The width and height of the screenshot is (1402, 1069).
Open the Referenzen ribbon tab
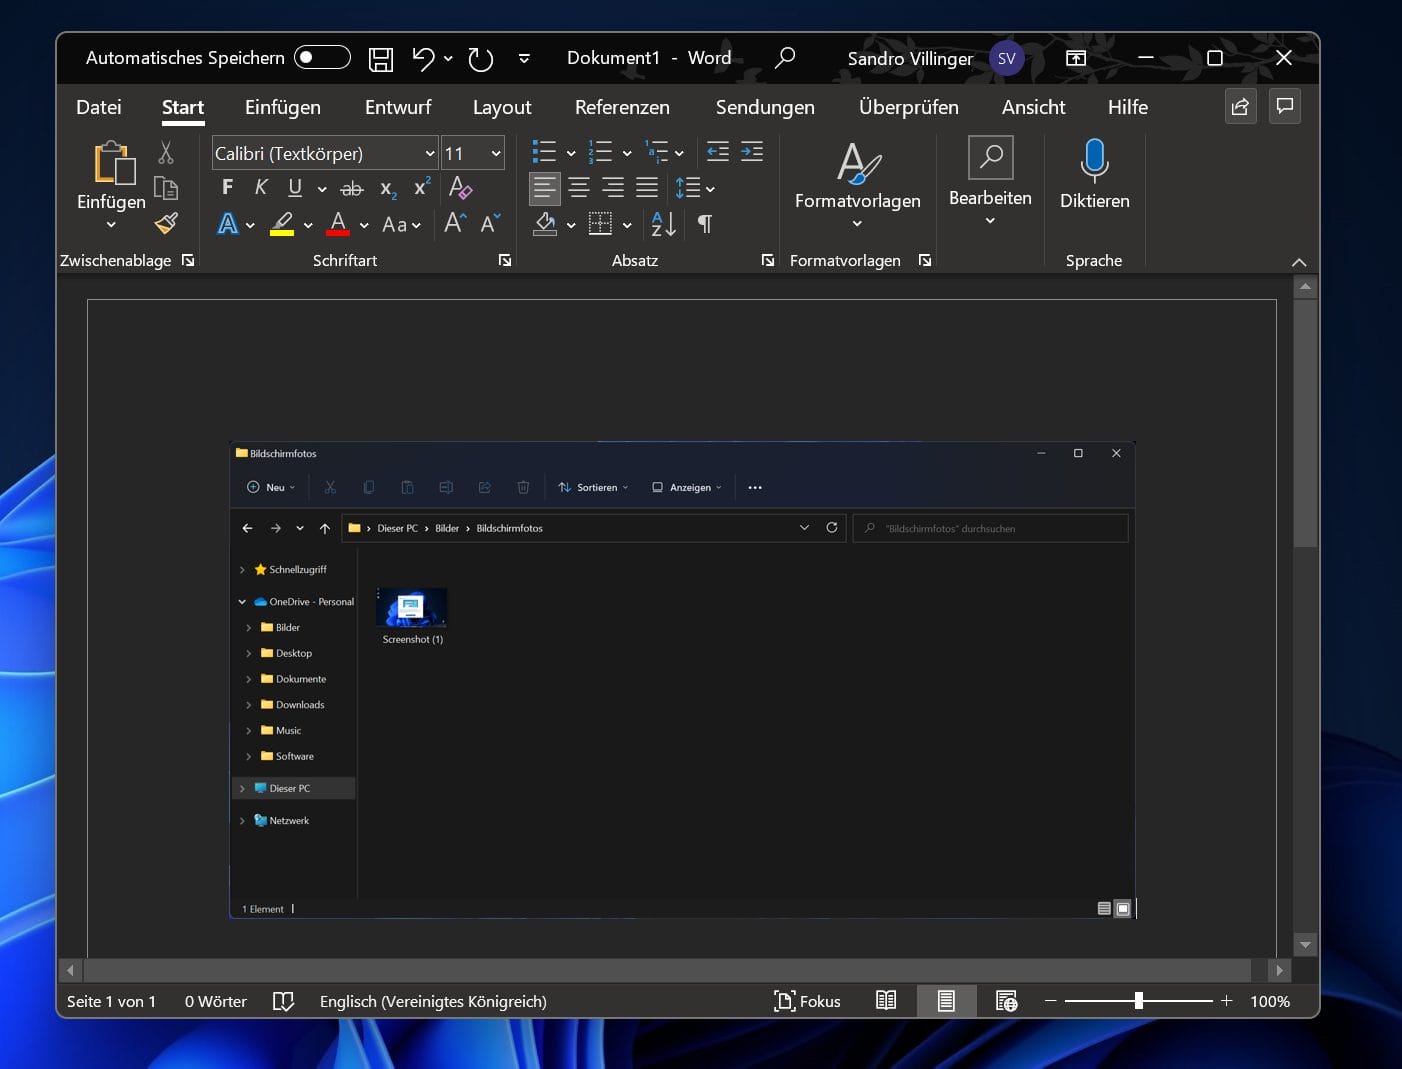[622, 107]
